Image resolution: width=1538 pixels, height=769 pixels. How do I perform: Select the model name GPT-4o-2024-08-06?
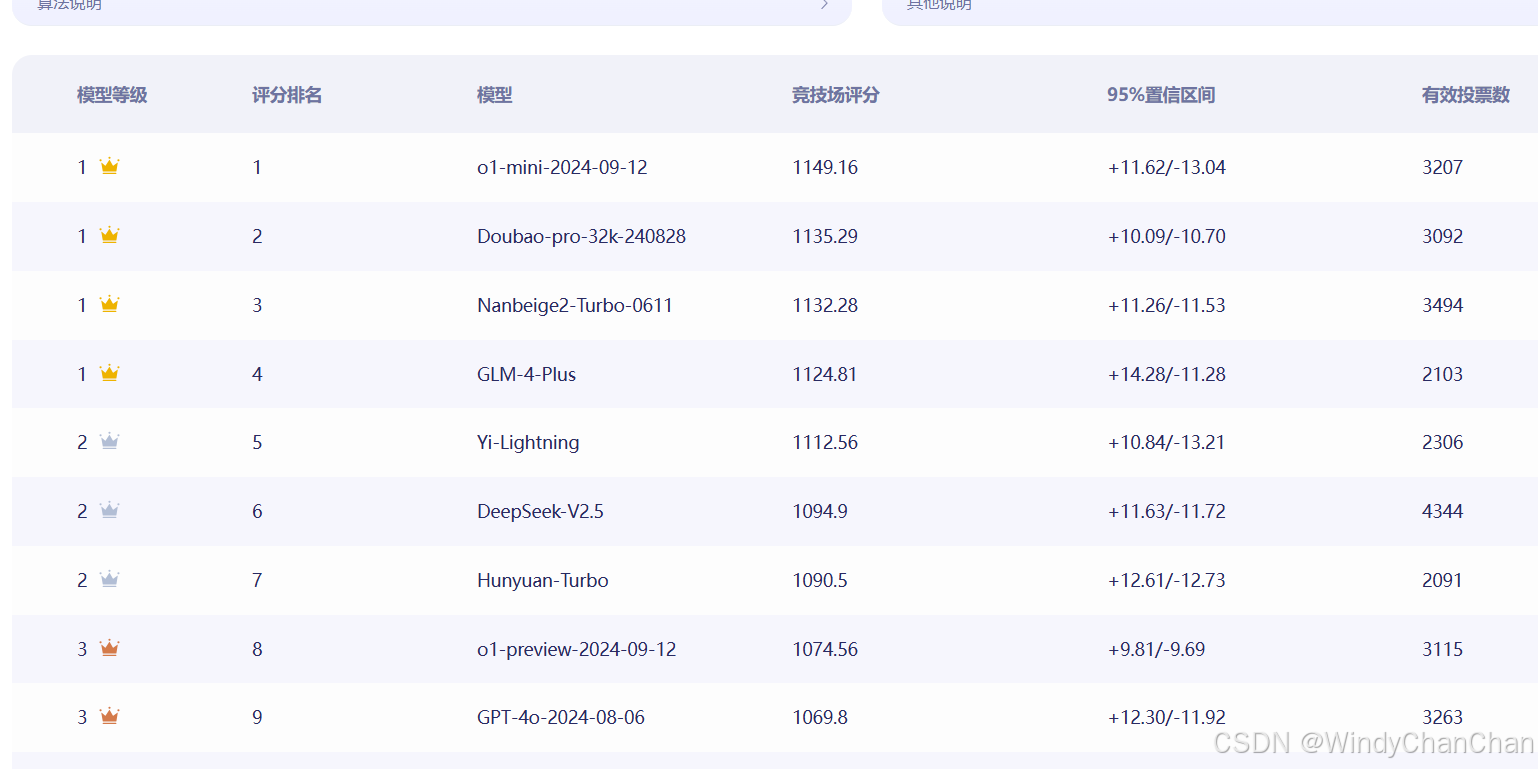[561, 717]
